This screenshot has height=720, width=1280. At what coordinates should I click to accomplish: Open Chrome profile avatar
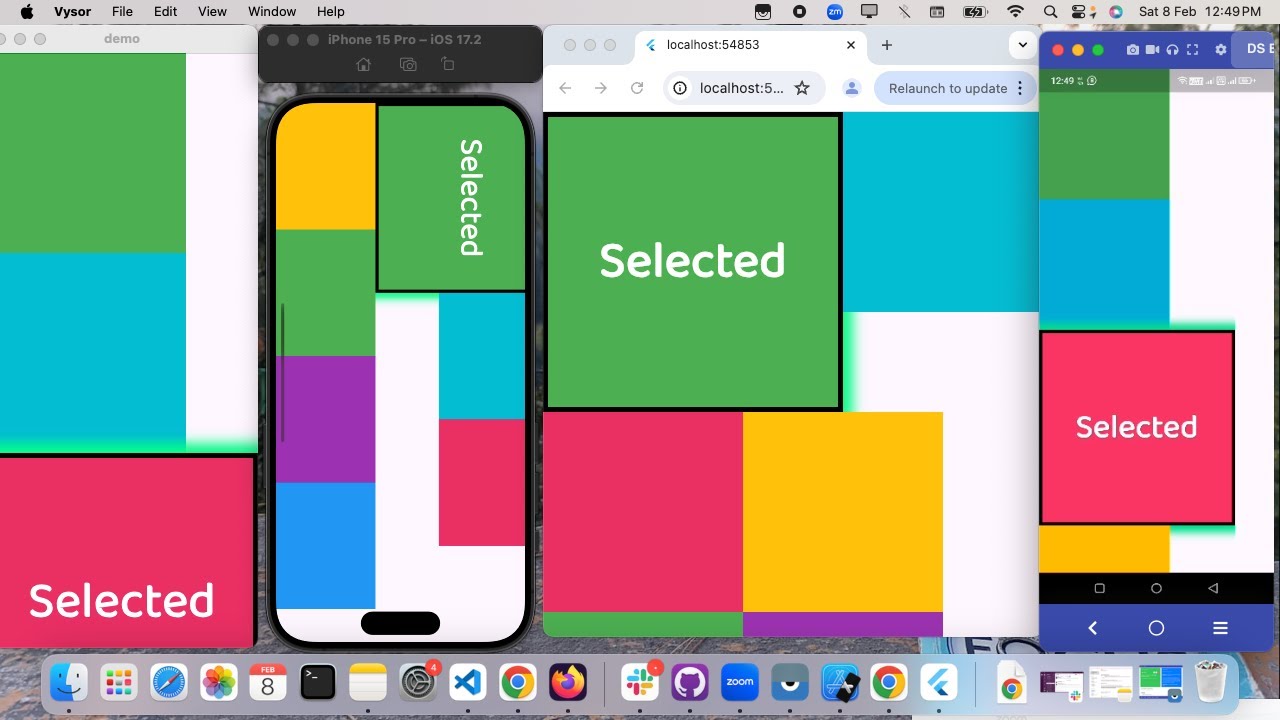pos(852,88)
